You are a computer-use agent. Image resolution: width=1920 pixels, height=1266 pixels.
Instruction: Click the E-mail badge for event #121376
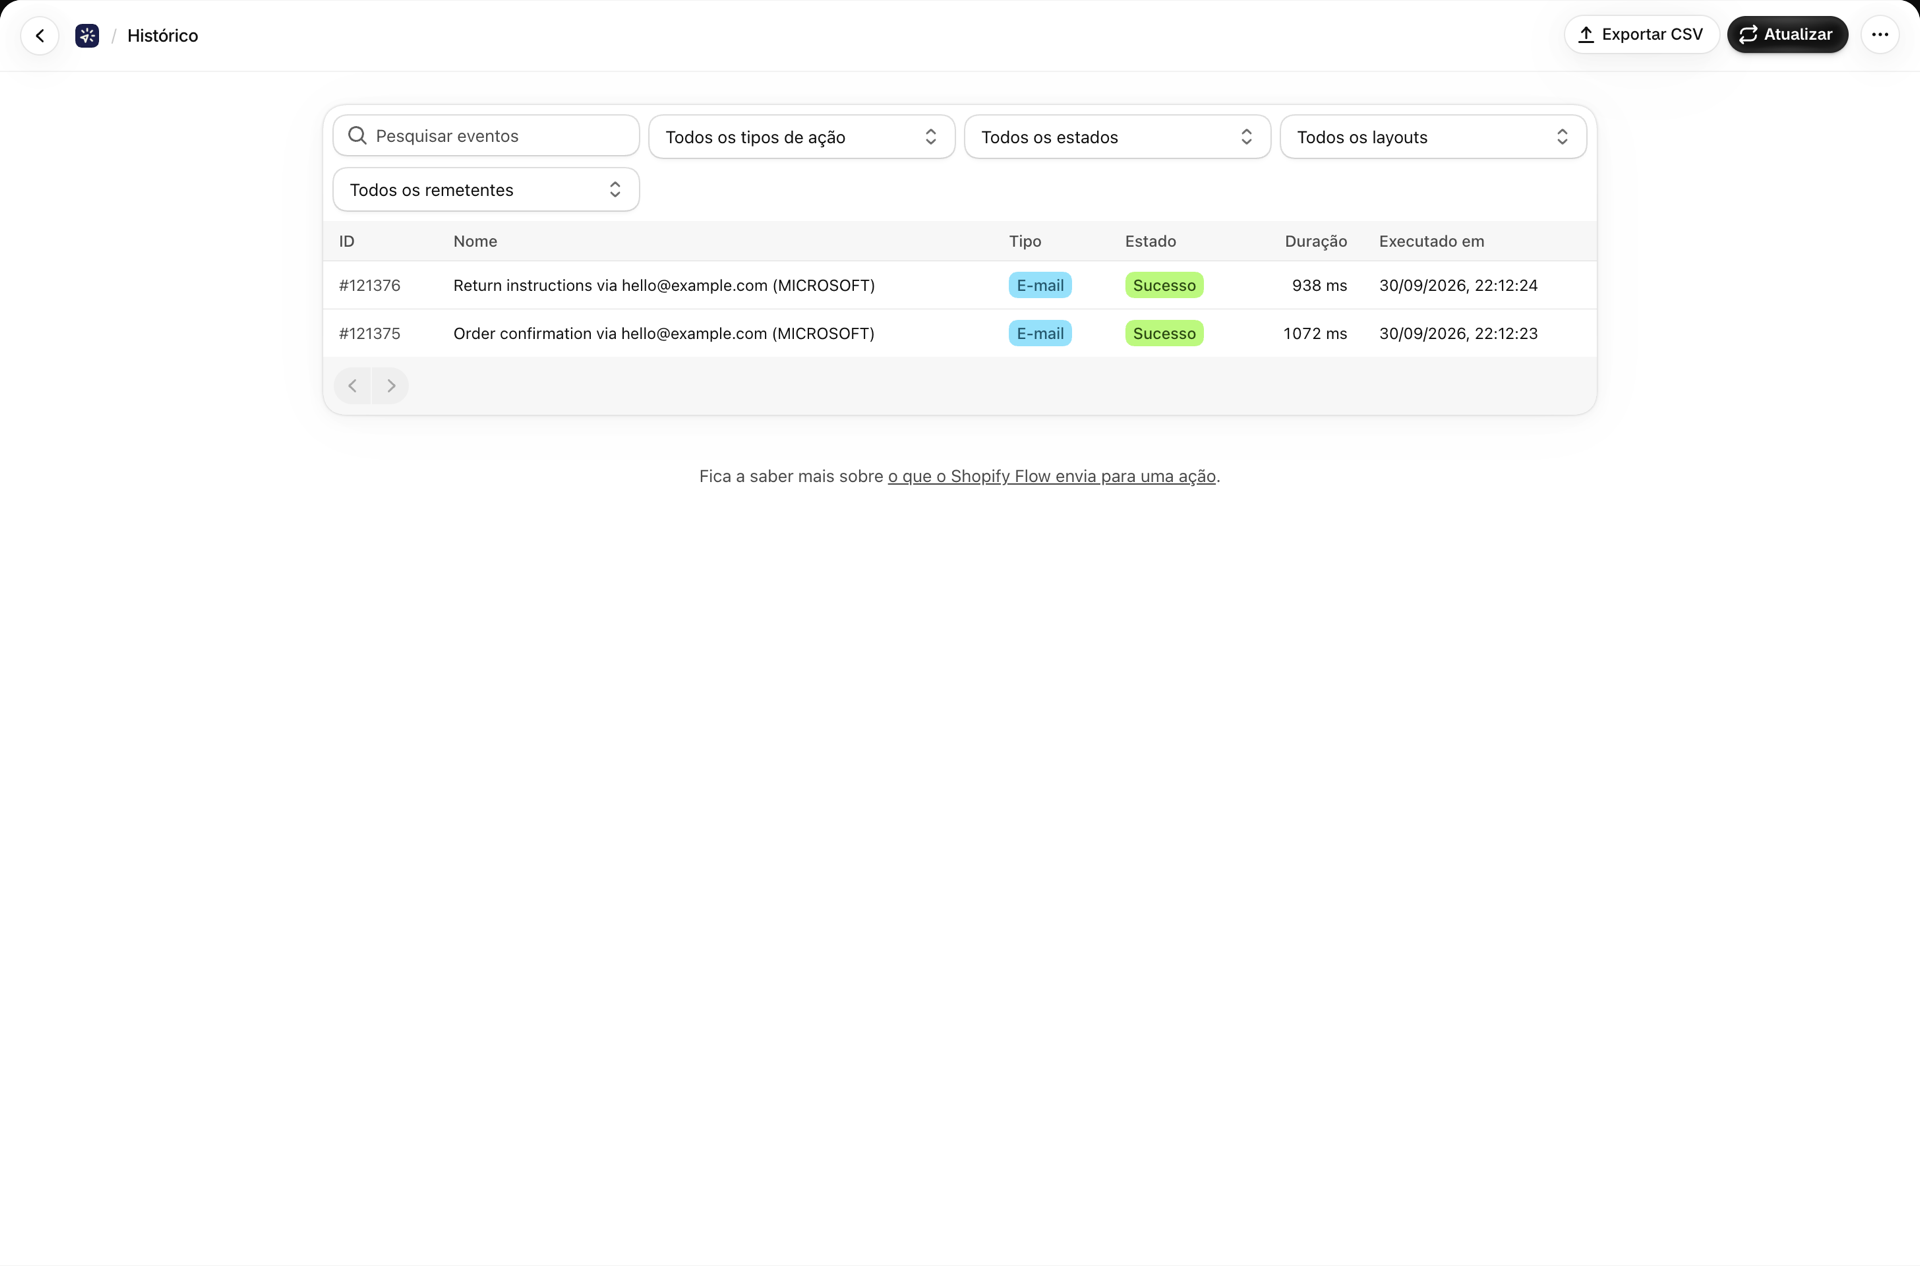pos(1040,285)
